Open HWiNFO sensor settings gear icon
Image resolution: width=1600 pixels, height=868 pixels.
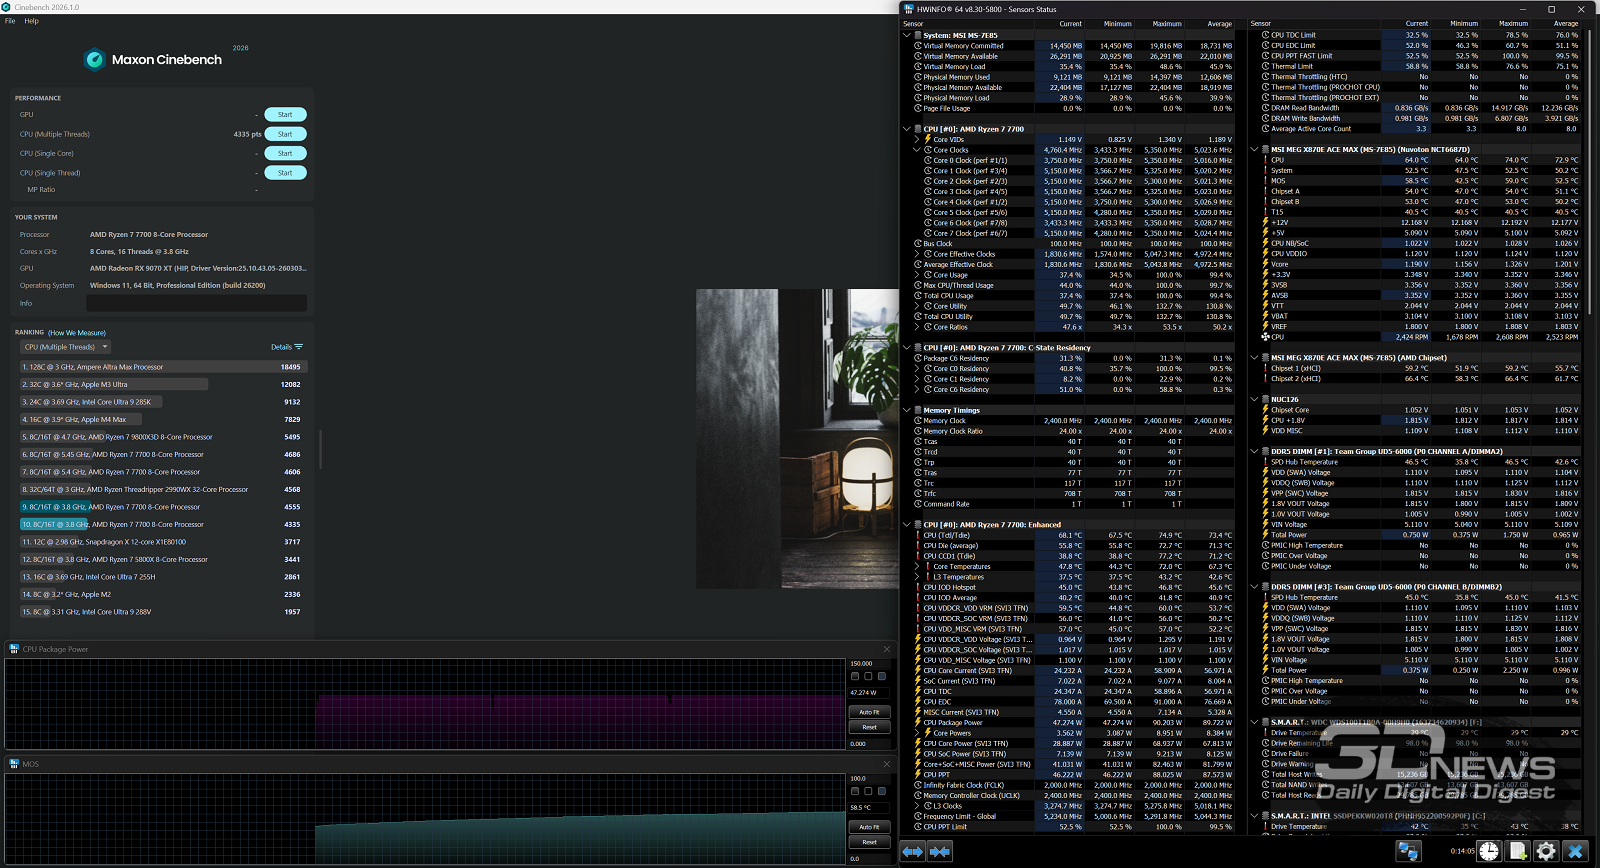point(1546,851)
